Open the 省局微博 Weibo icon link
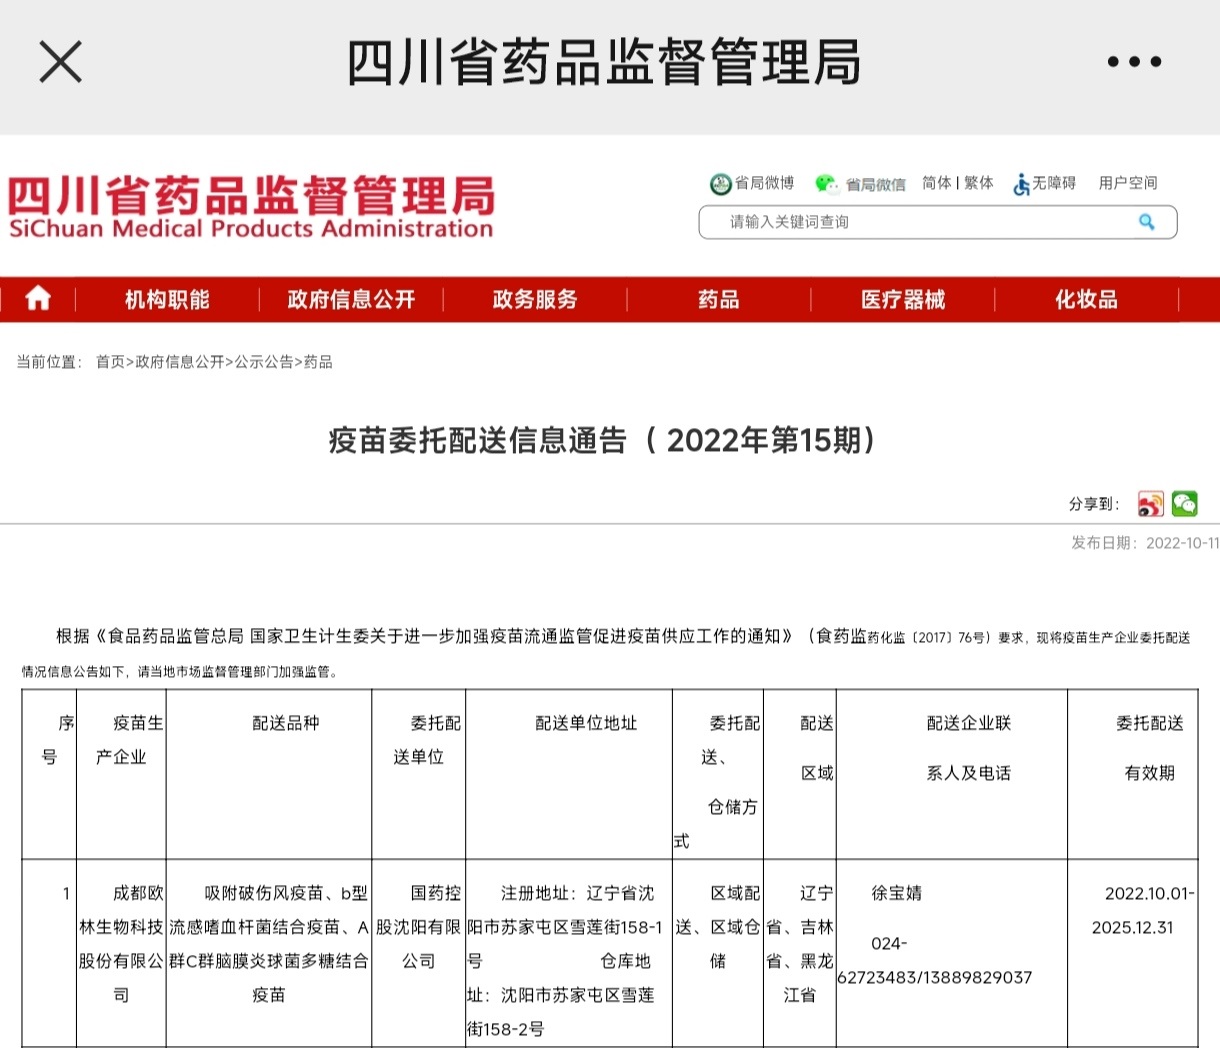This screenshot has width=1220, height=1048. [x=721, y=184]
